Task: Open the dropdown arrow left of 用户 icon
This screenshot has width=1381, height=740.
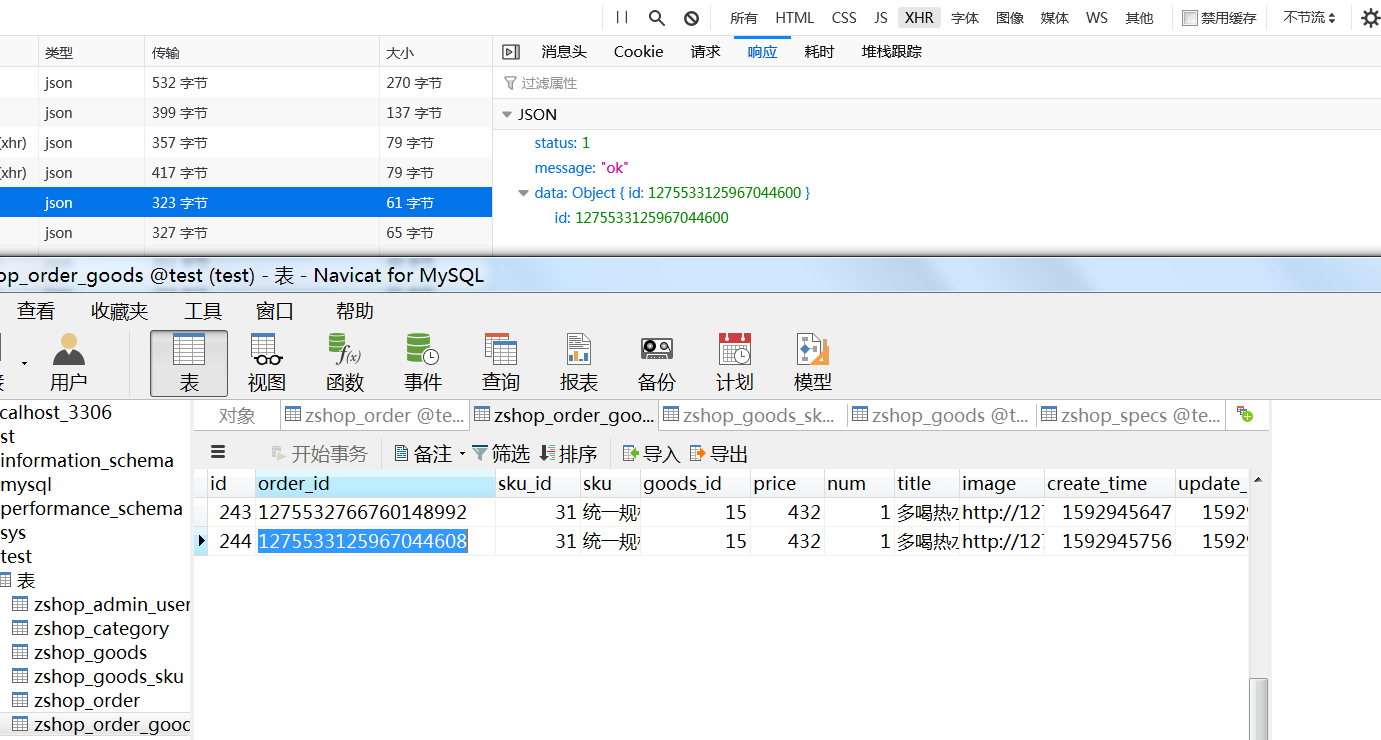Action: 24,362
